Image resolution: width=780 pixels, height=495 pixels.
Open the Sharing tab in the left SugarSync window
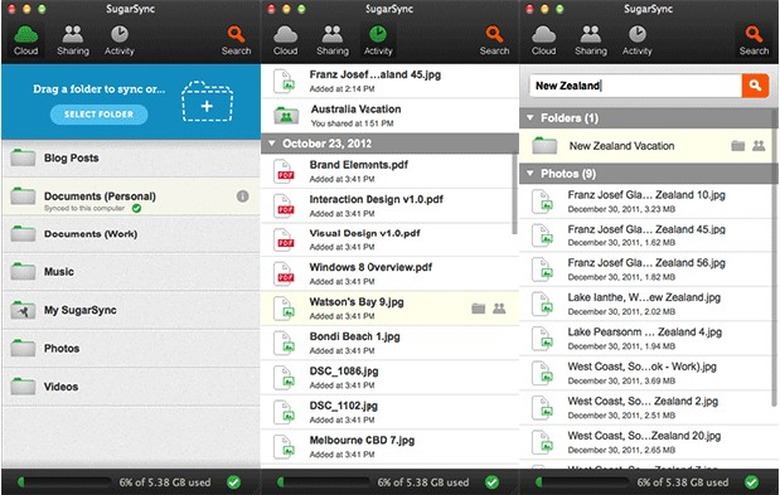(x=73, y=40)
